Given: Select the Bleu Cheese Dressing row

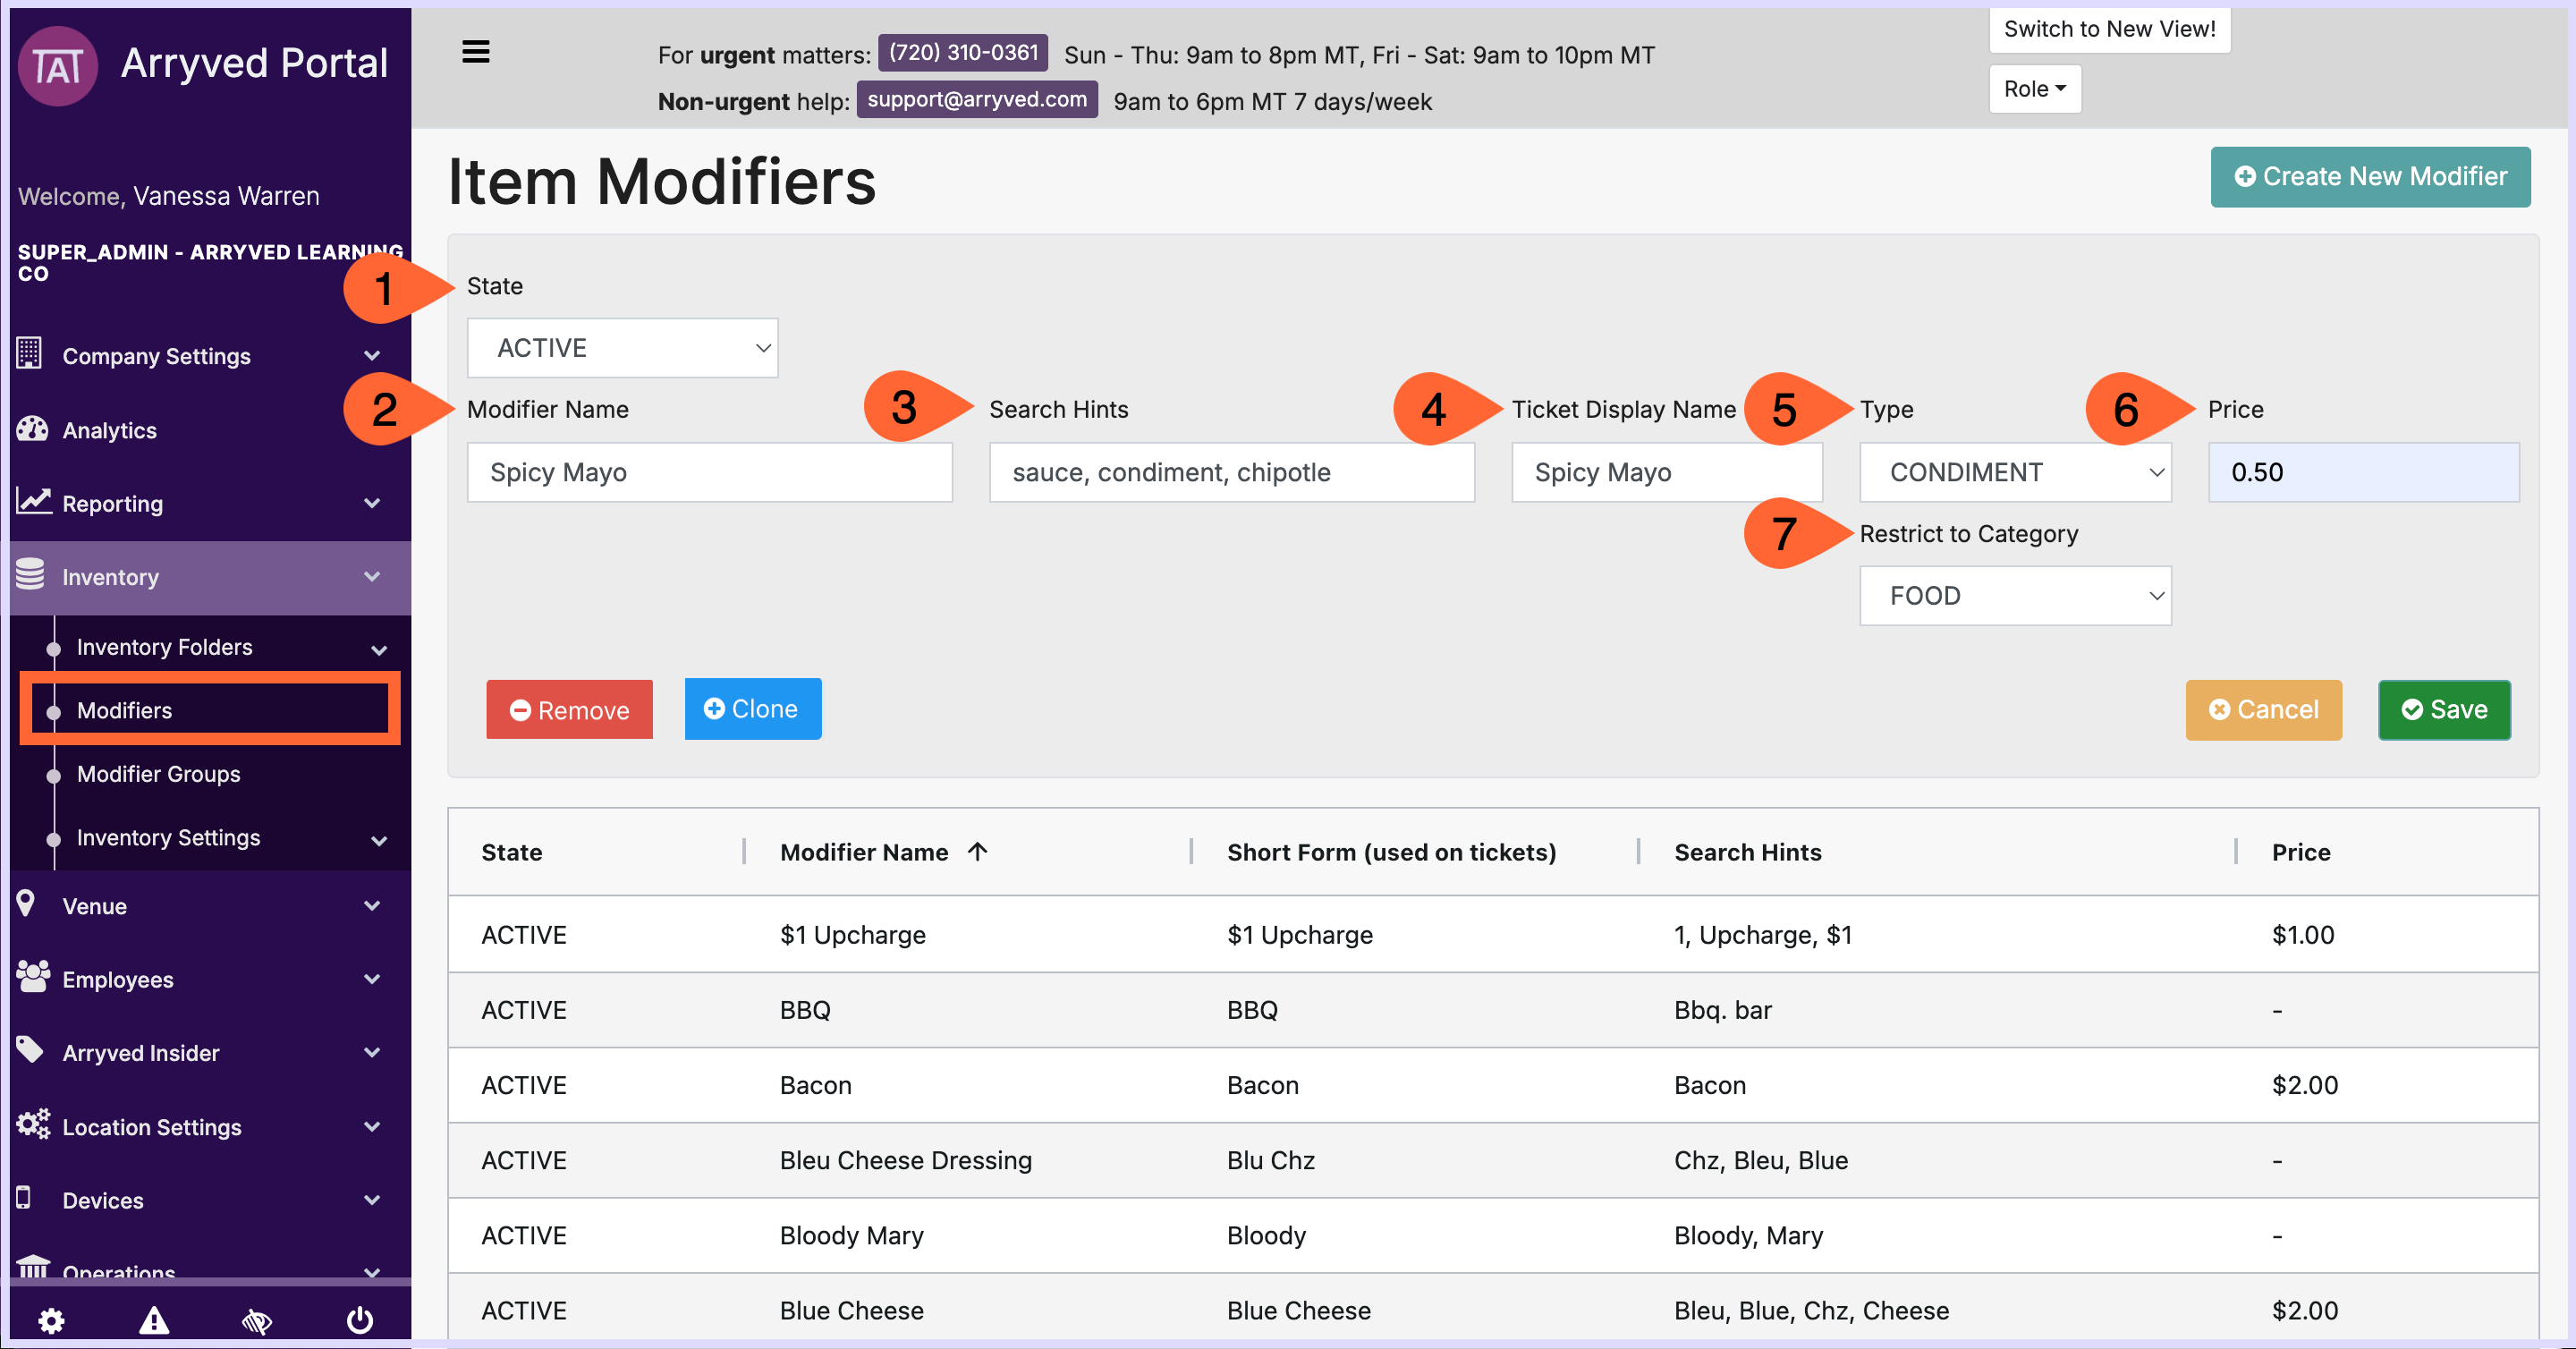Looking at the screenshot, I should pyautogui.click(x=1493, y=1160).
